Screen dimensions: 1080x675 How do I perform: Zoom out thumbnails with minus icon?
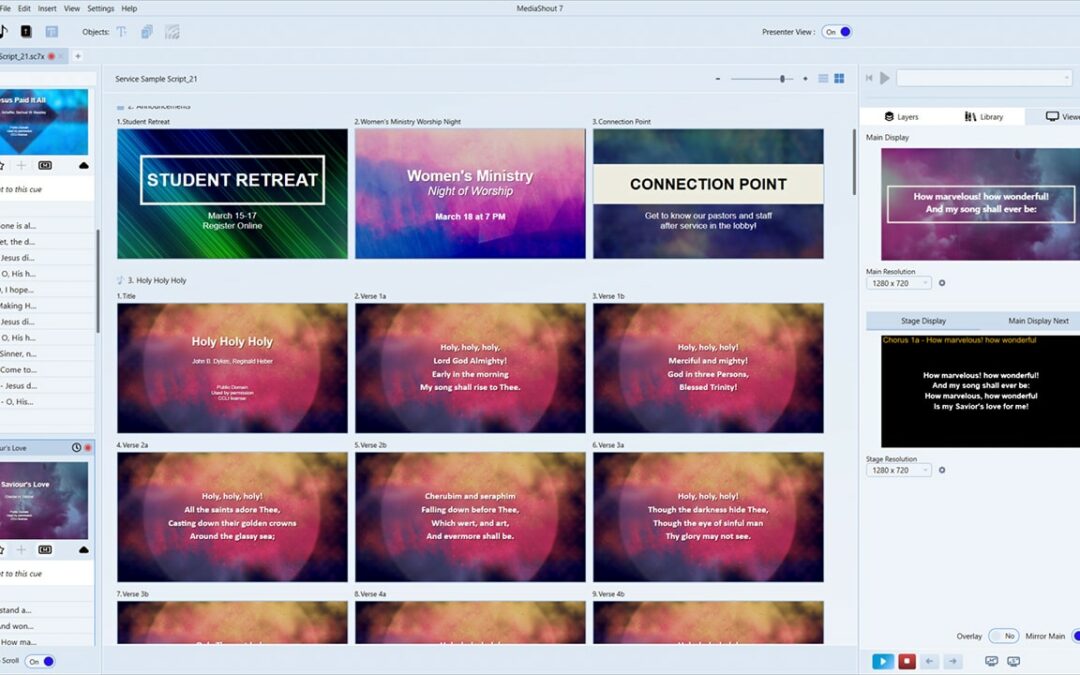pos(718,79)
